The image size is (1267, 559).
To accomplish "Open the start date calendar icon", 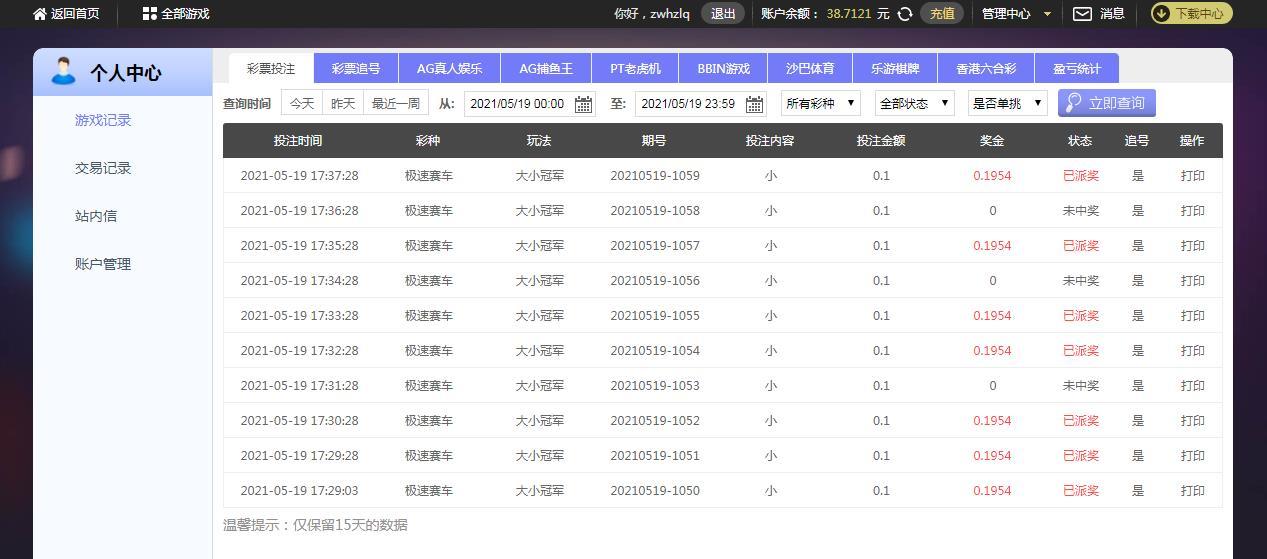I will tap(583, 104).
